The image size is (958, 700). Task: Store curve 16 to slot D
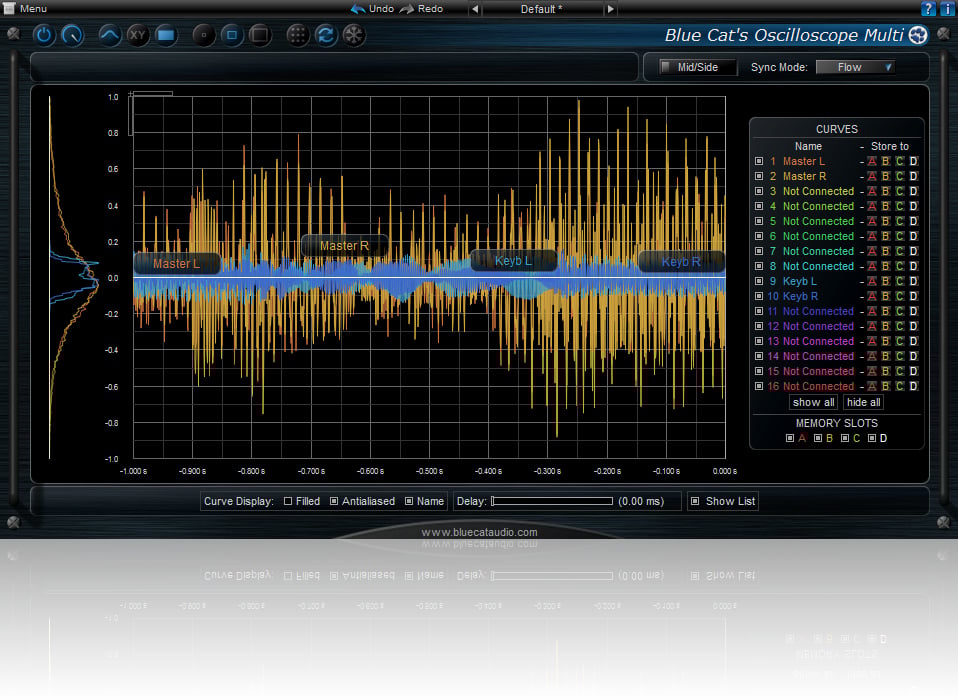coord(913,386)
